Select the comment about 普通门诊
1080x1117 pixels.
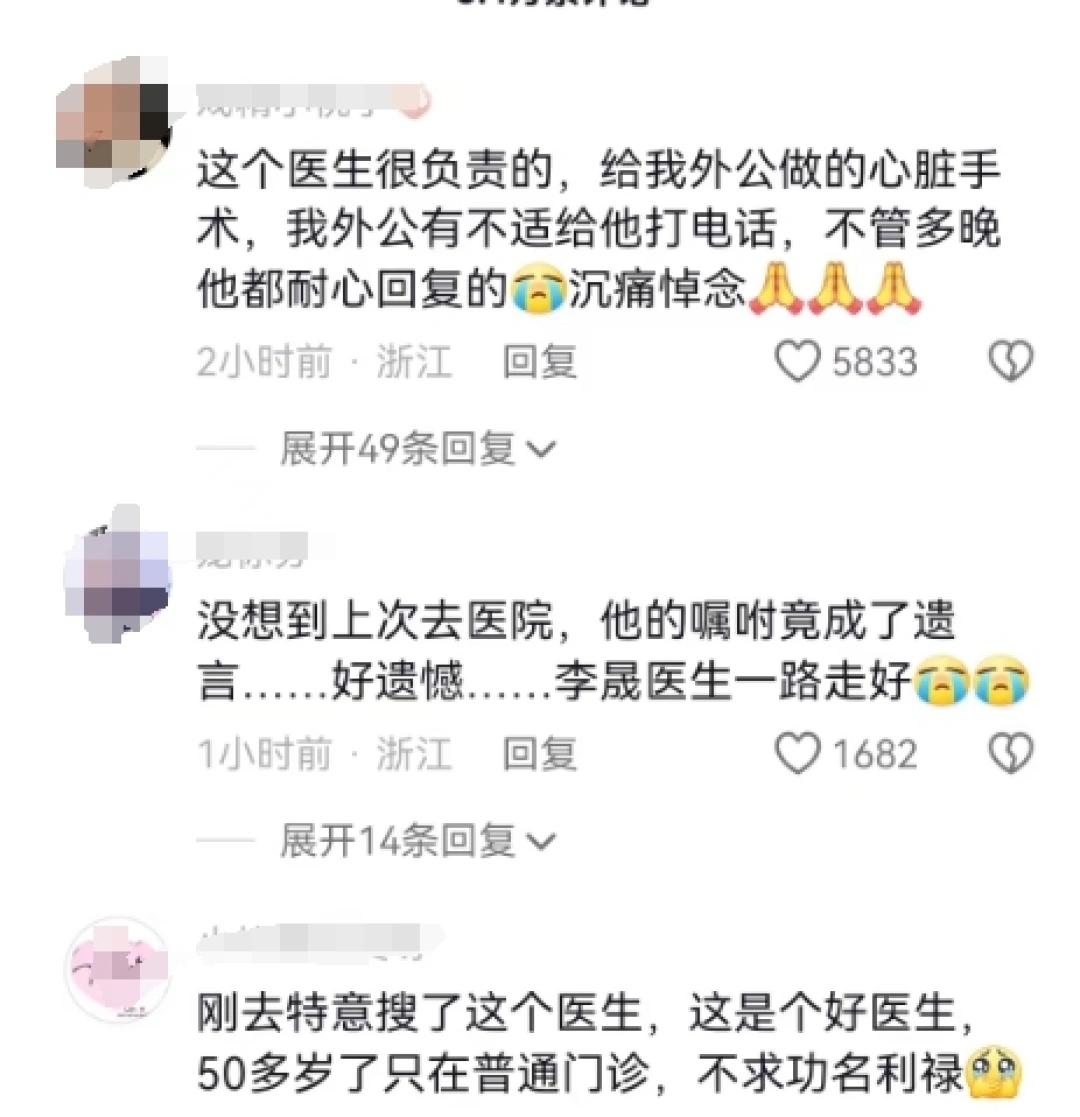pyautogui.click(x=609, y=1043)
